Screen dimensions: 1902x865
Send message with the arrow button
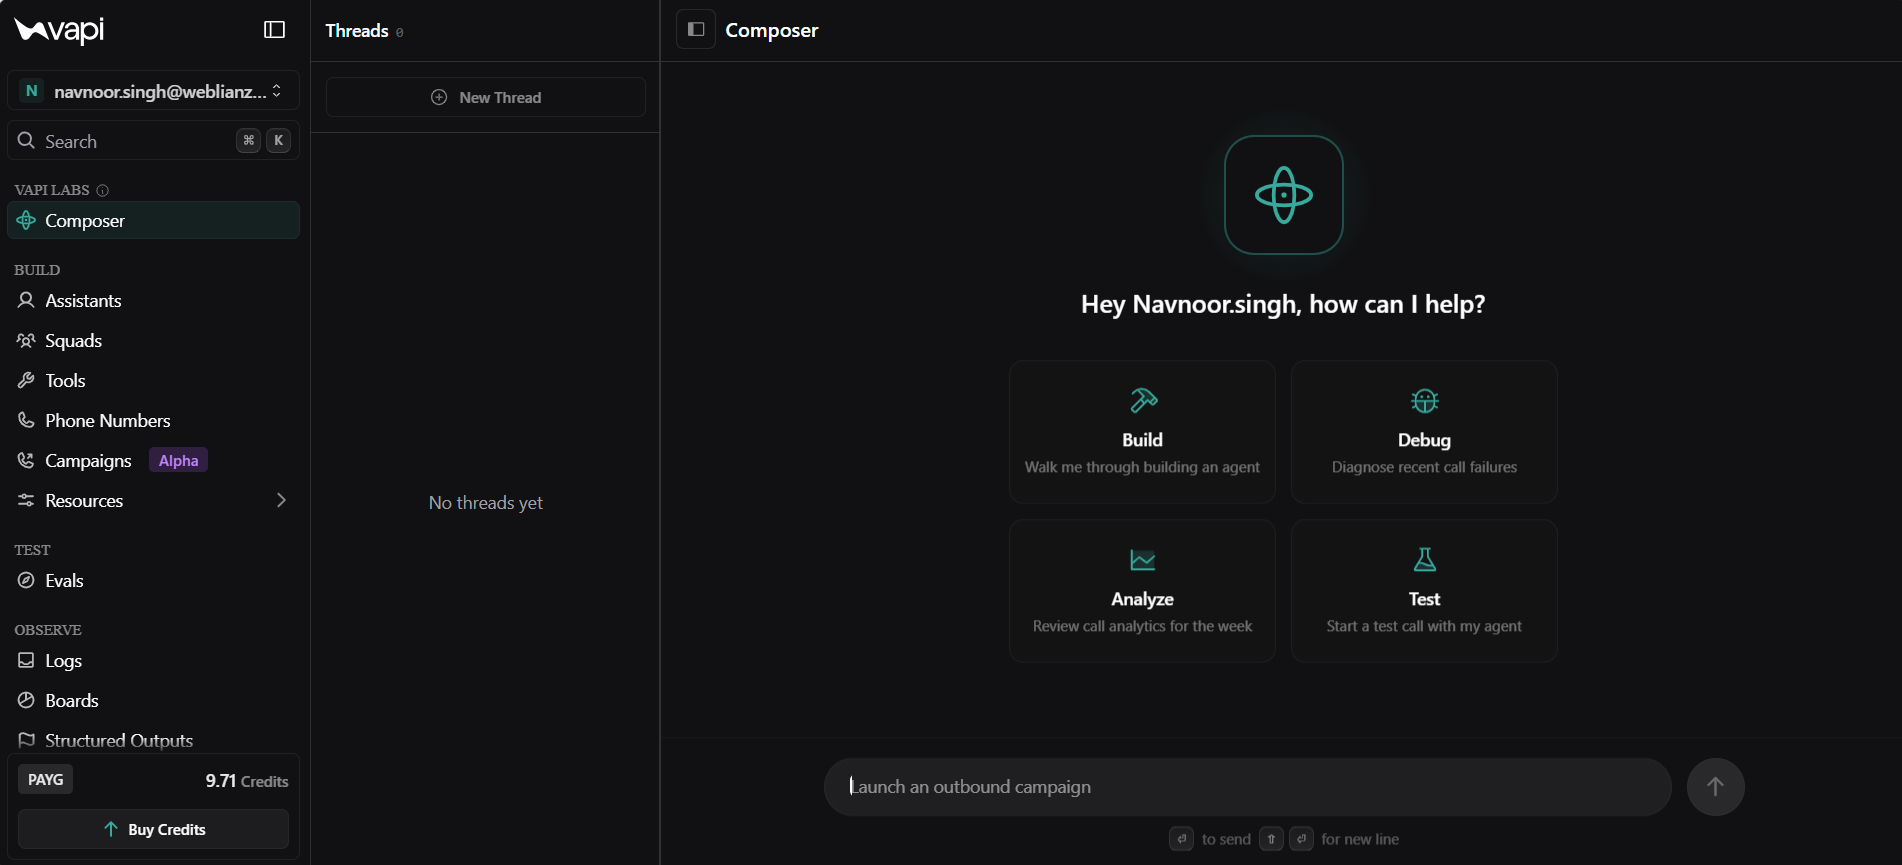coord(1715,787)
